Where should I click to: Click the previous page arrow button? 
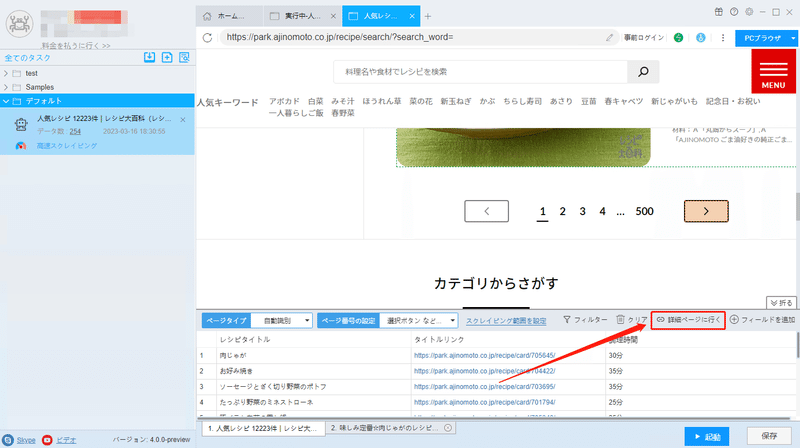point(486,211)
